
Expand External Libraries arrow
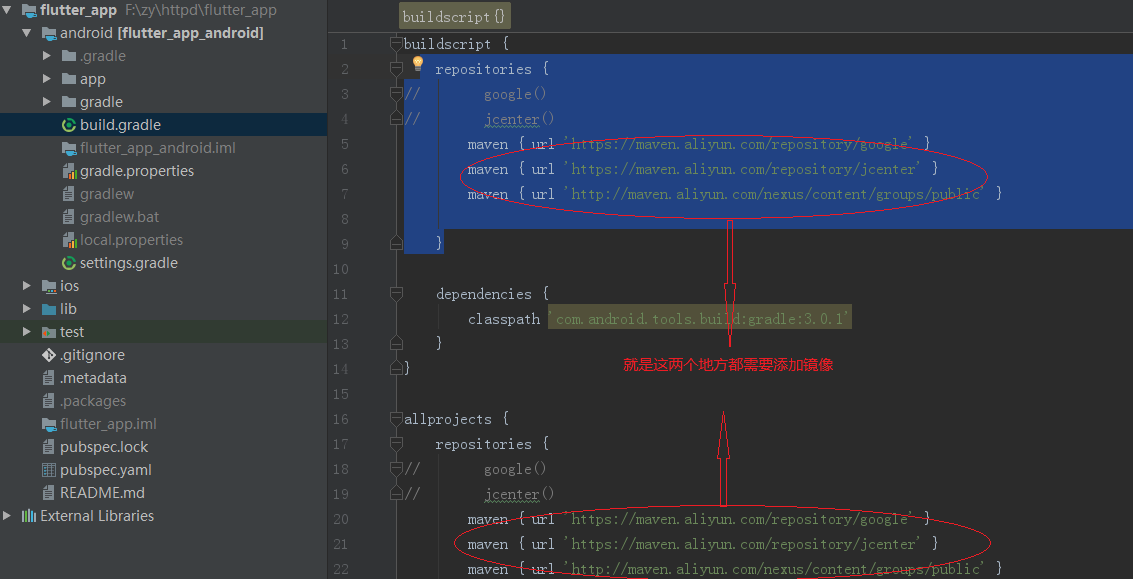point(7,515)
